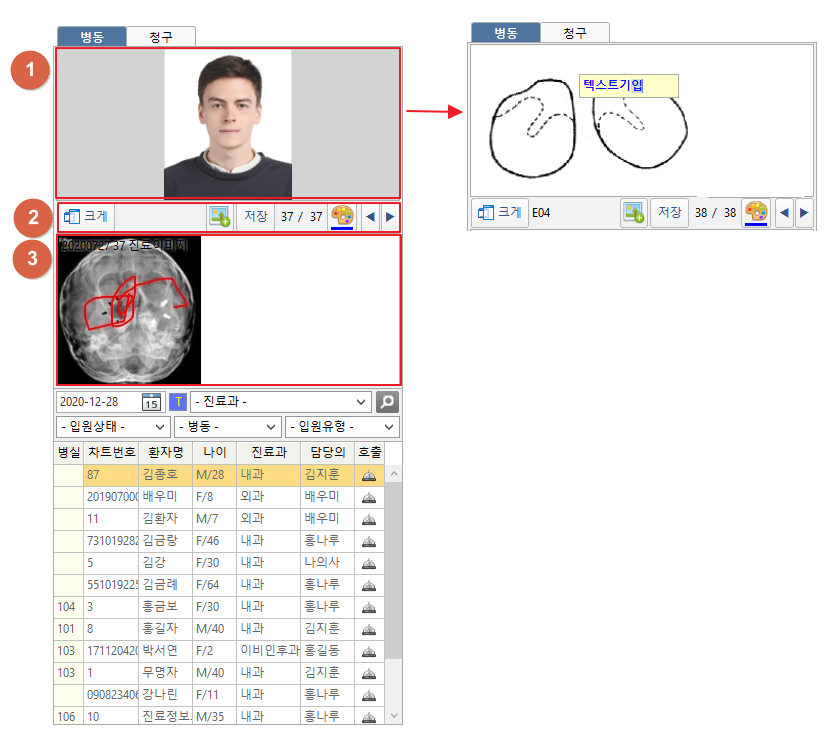Switch to 청구 tab in left panel
Screen dimensions: 828x735
[161, 37]
